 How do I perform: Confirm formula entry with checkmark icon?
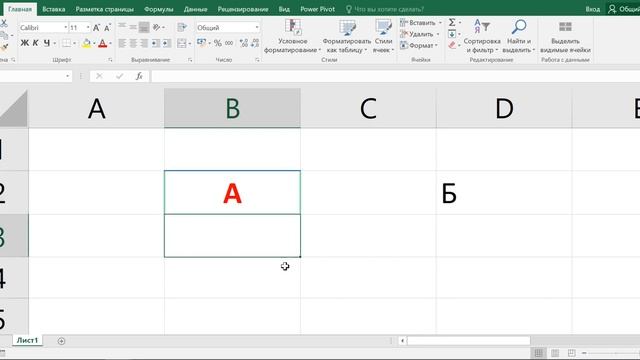(119, 76)
